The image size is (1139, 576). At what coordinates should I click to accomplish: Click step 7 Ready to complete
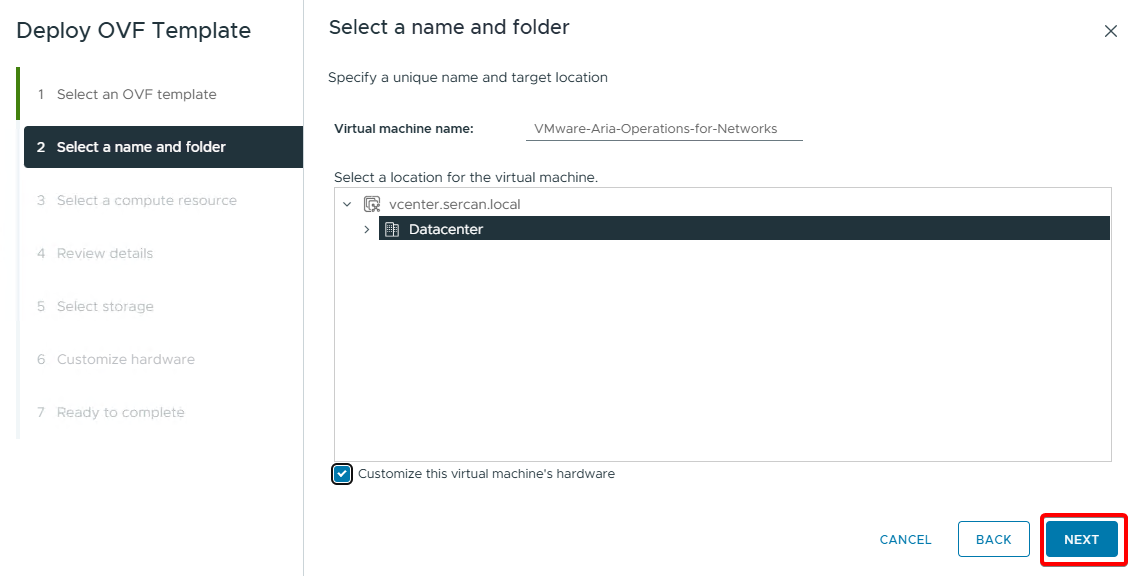pos(120,412)
